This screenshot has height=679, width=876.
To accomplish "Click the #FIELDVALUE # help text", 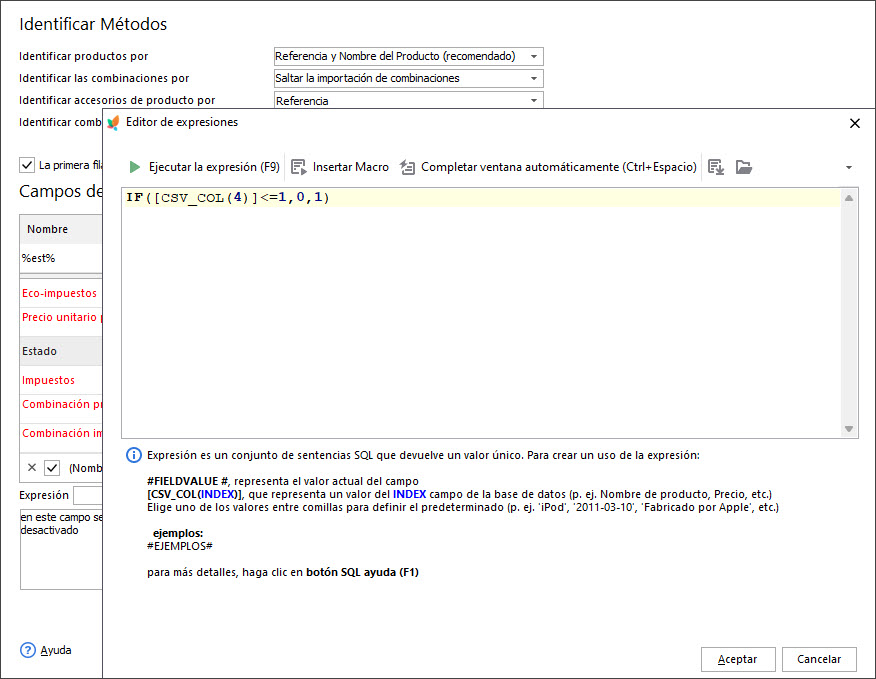I will pos(188,481).
